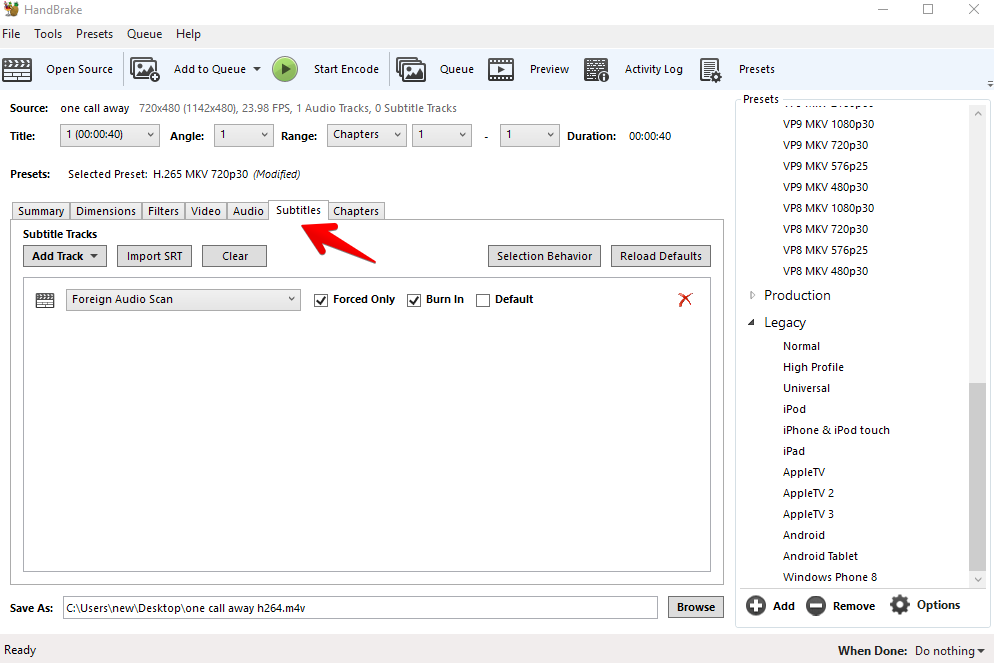Click the presets scrollbar down arrow
This screenshot has height=663, width=994.
coord(978,579)
